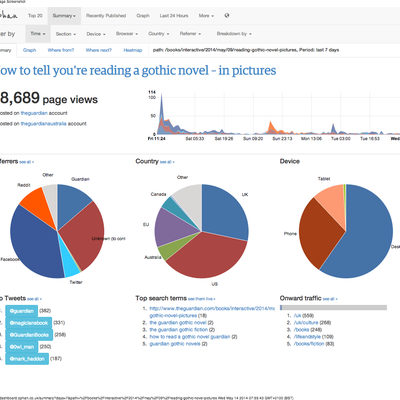
Task: Open 'the guardian gothic fiction' search term
Action: click(x=178, y=330)
